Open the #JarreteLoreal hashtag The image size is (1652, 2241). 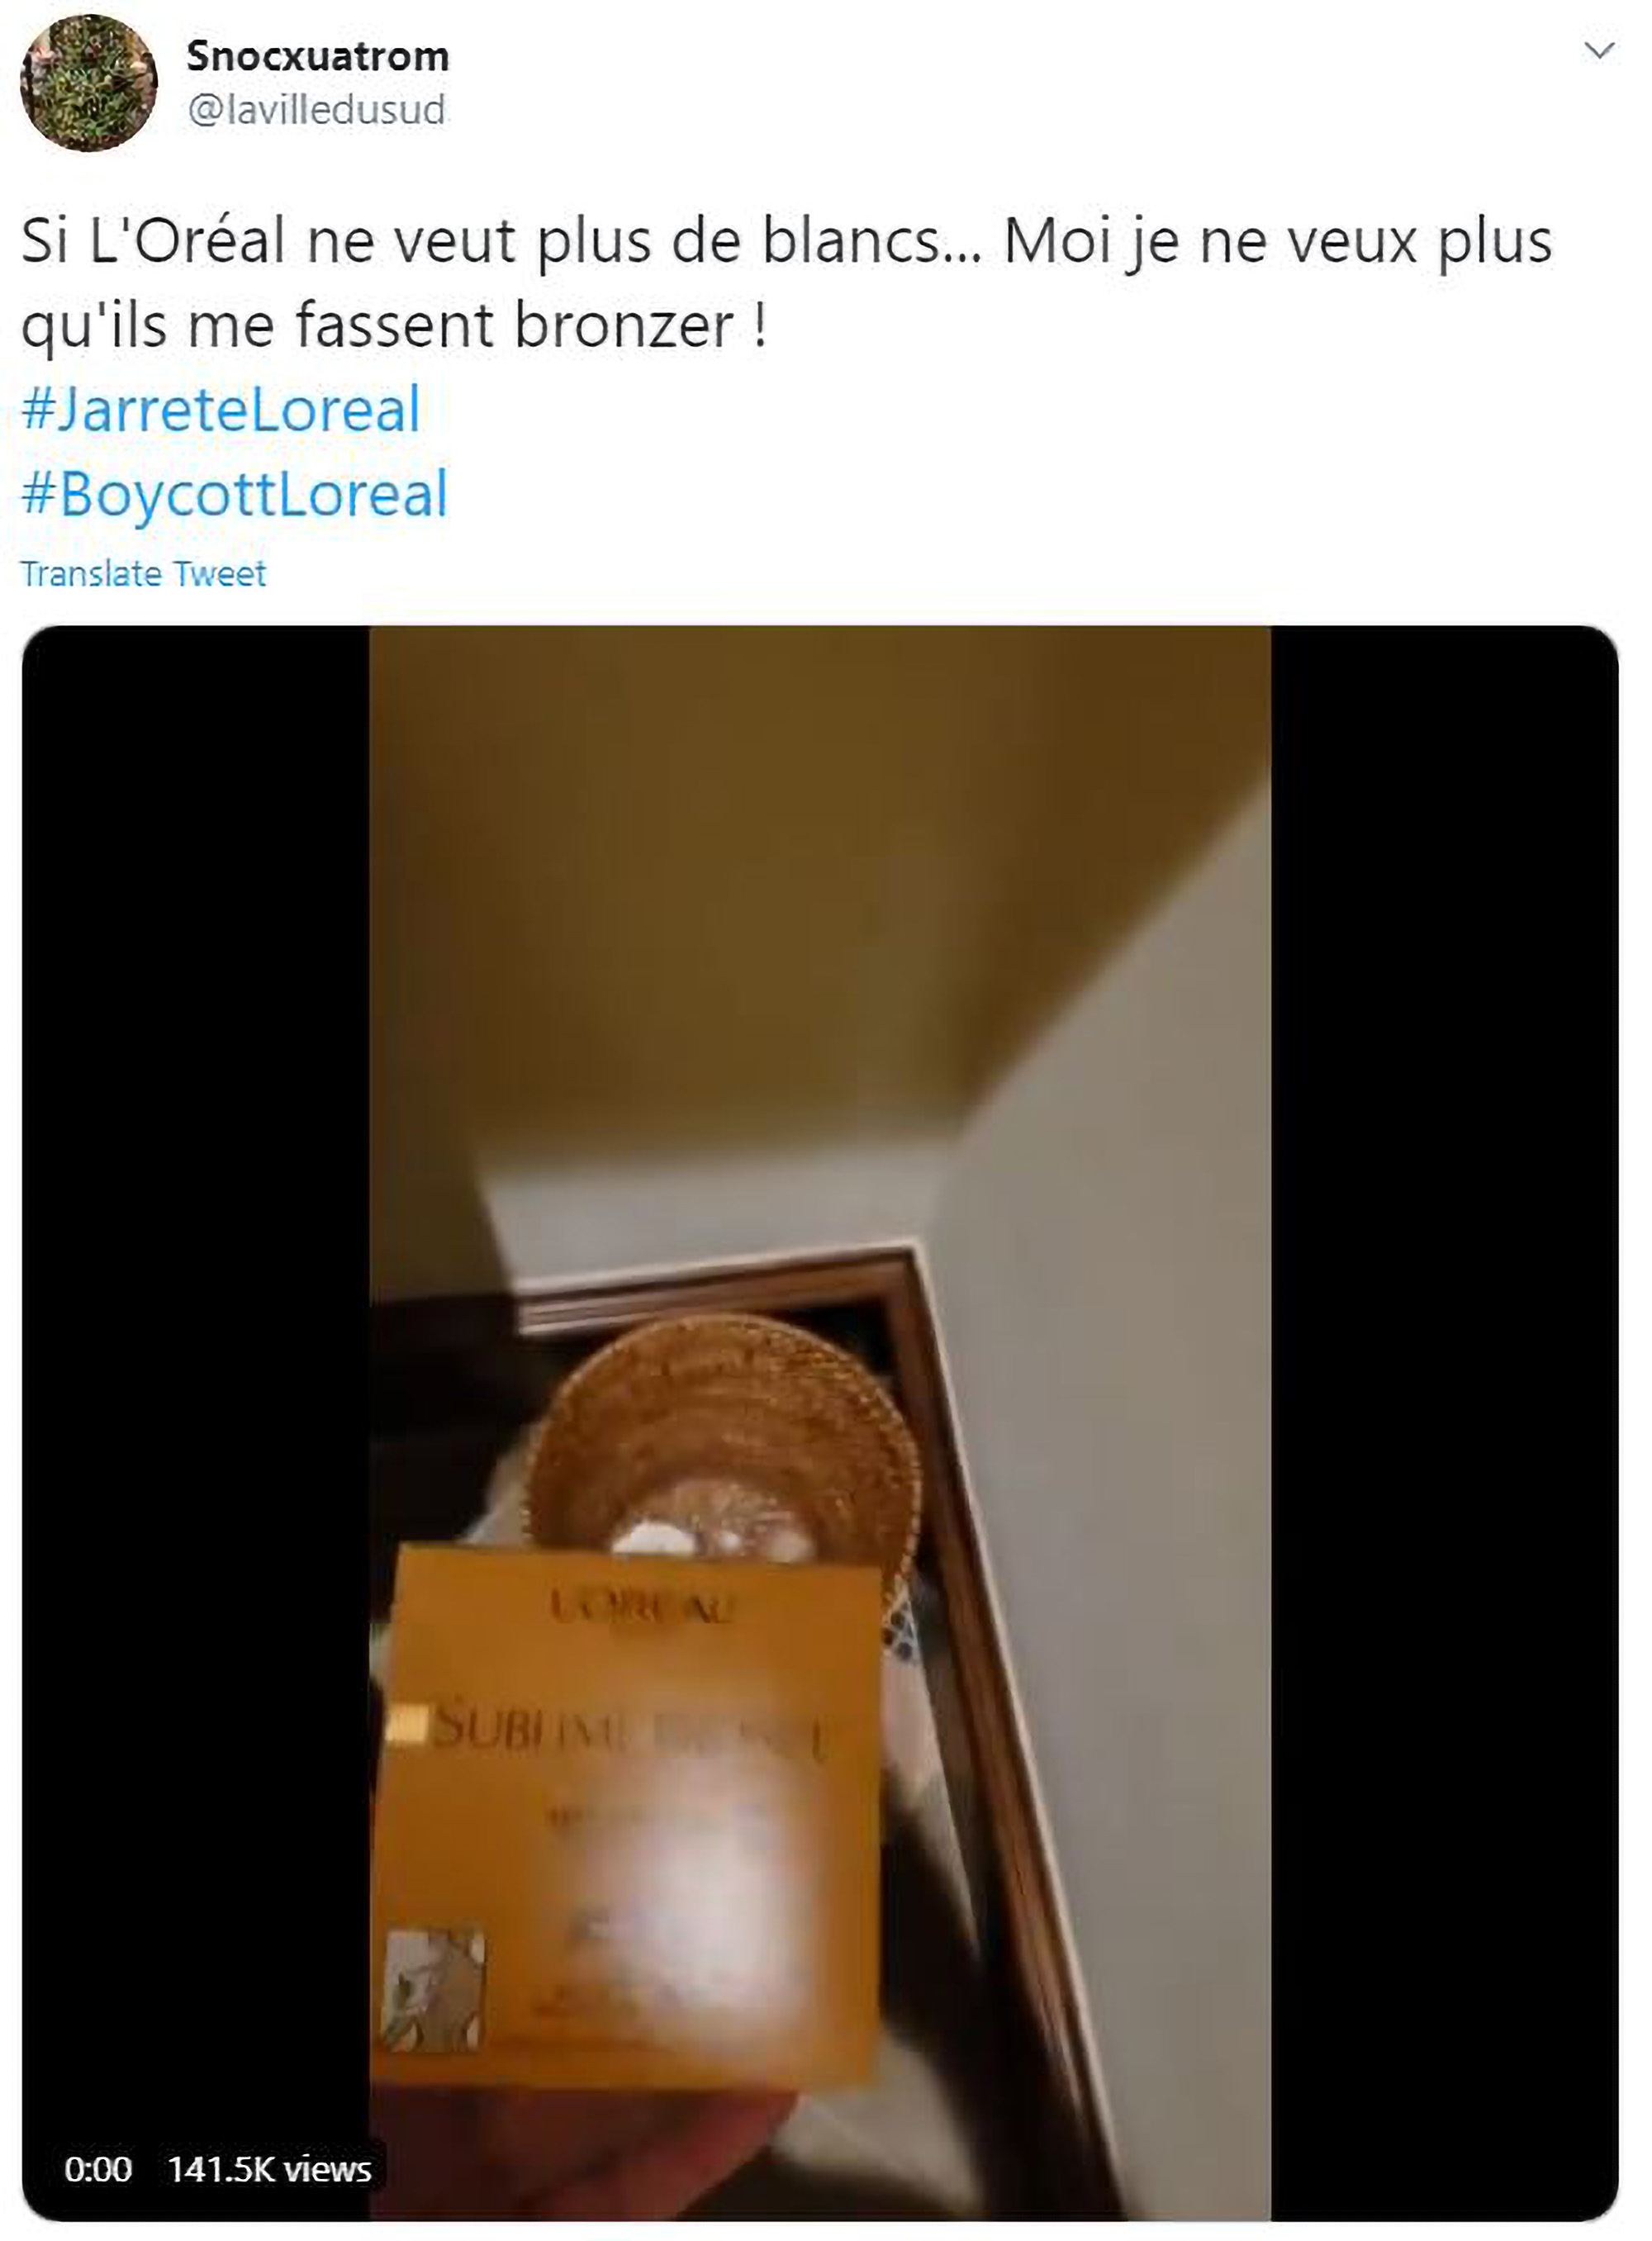(x=221, y=410)
